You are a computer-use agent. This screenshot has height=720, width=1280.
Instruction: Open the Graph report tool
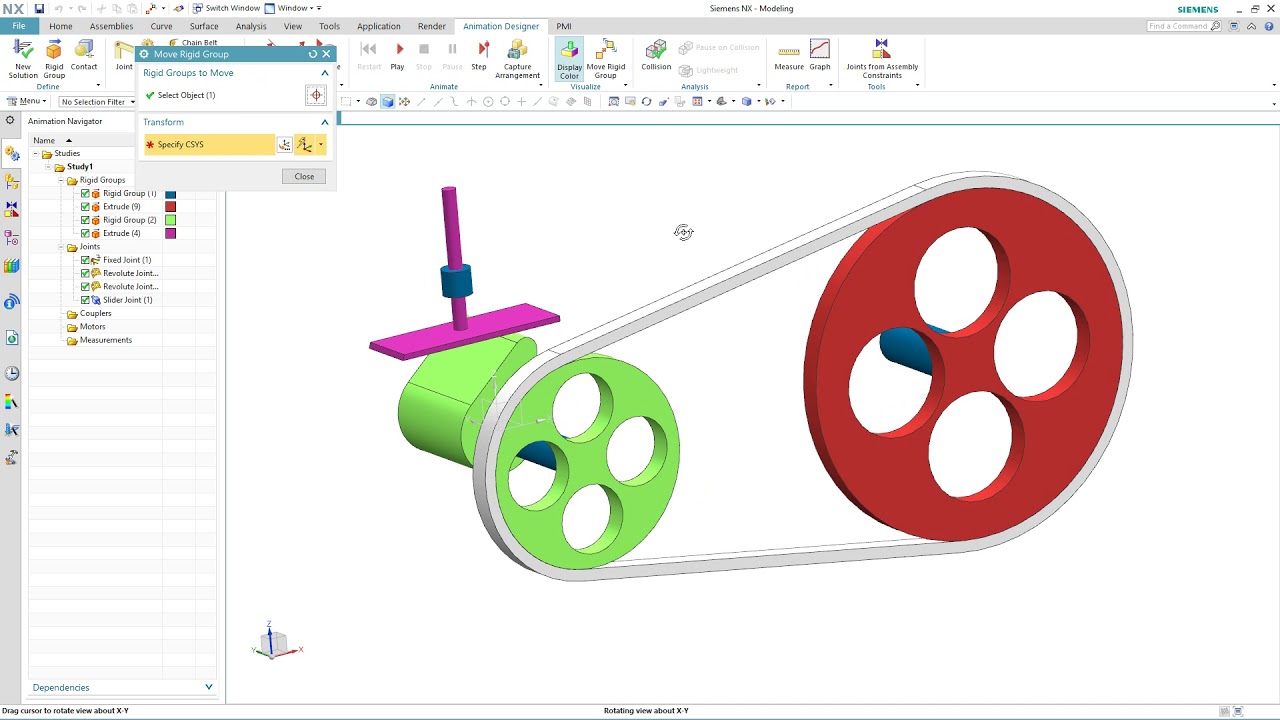pyautogui.click(x=820, y=56)
